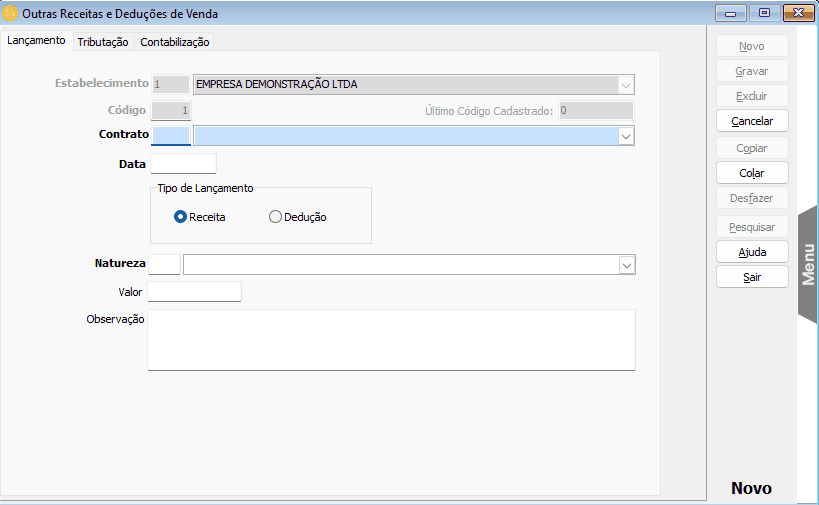Select the Receita radio option
Screen dimensions: 819x505
click(x=181, y=217)
